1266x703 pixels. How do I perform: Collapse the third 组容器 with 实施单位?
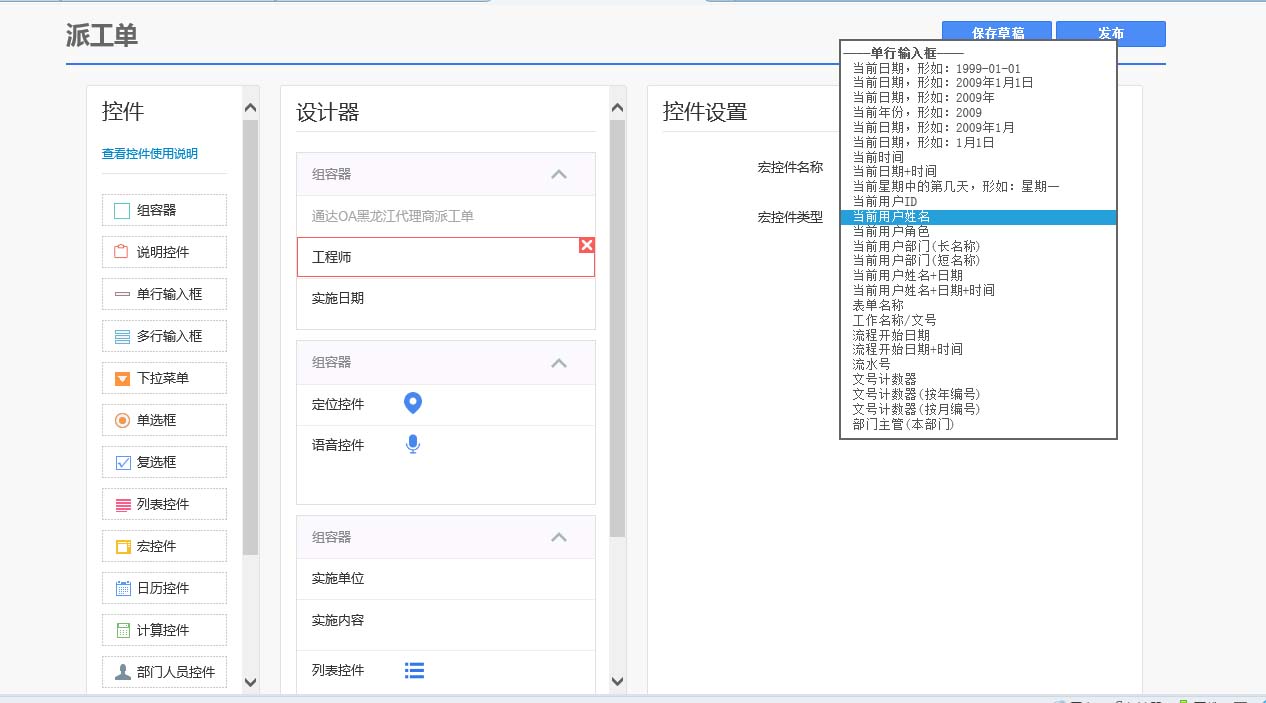pyautogui.click(x=559, y=538)
